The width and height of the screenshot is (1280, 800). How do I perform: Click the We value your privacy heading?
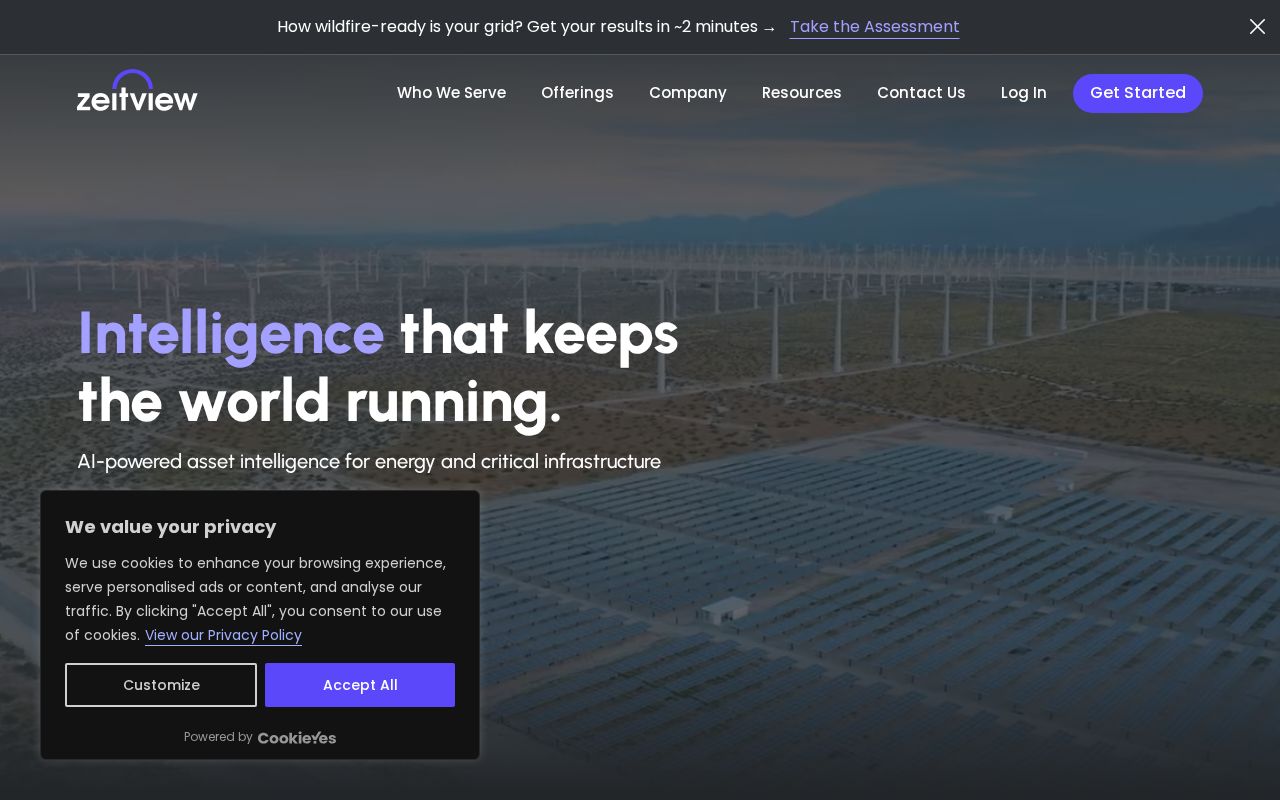[171, 527]
